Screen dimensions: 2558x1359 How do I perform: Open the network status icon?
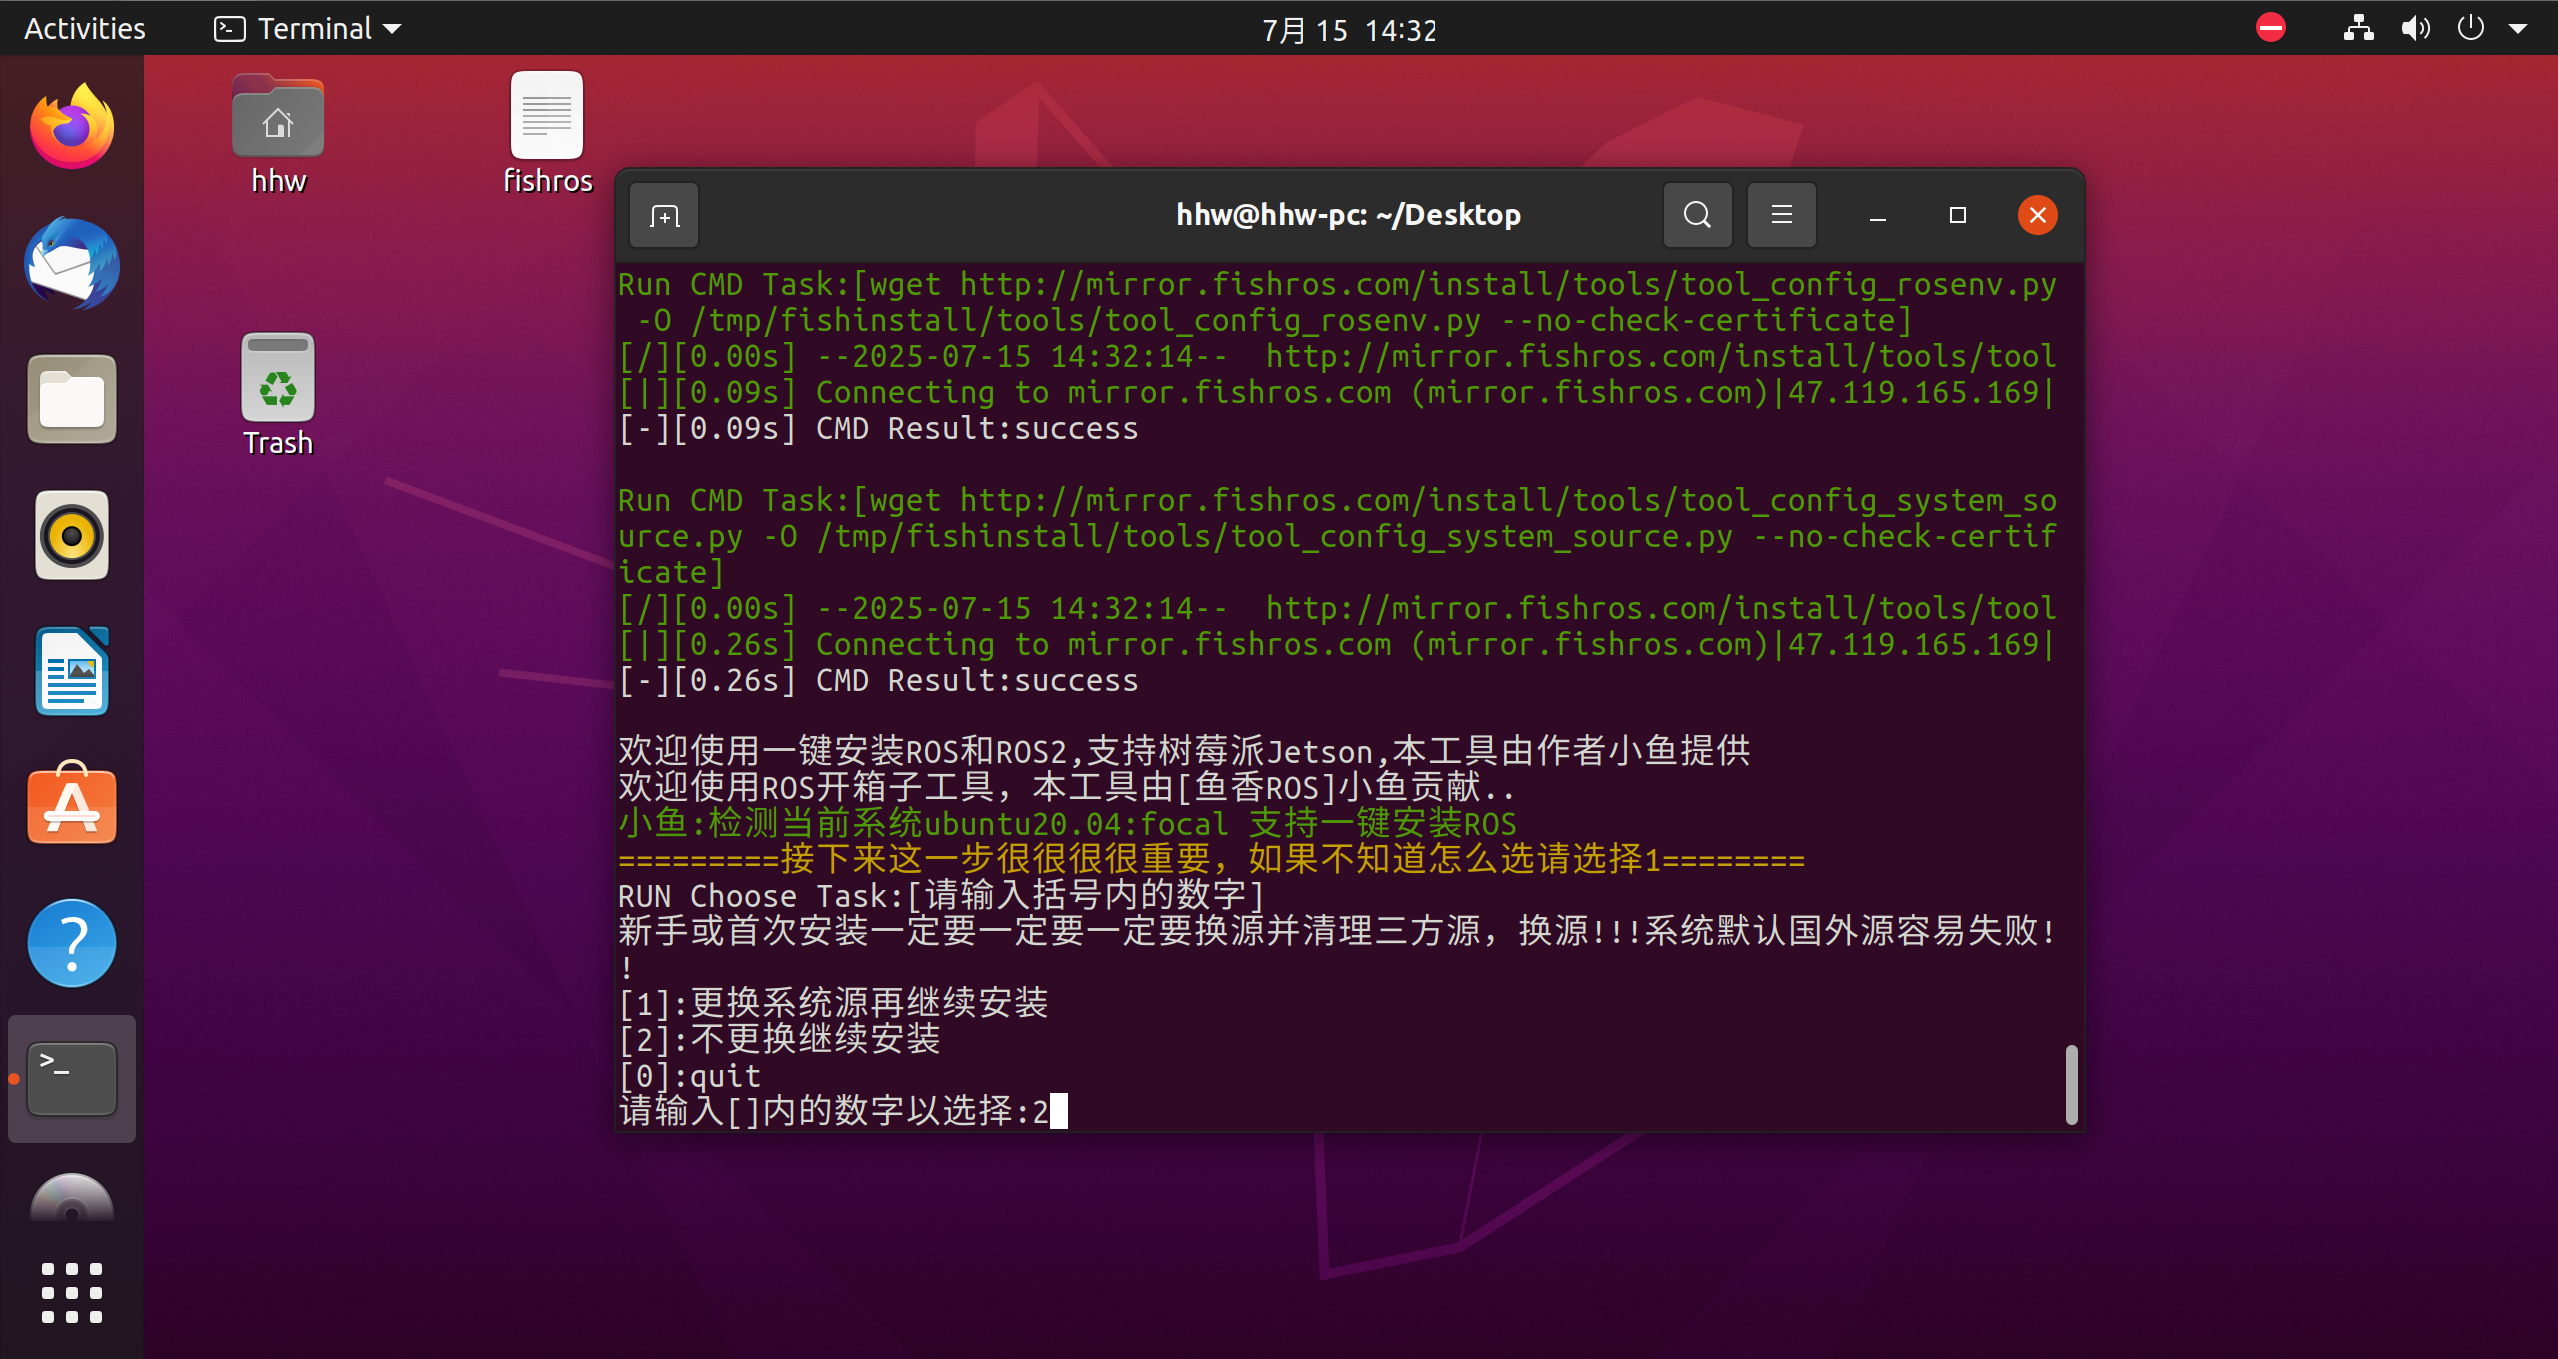(2358, 27)
